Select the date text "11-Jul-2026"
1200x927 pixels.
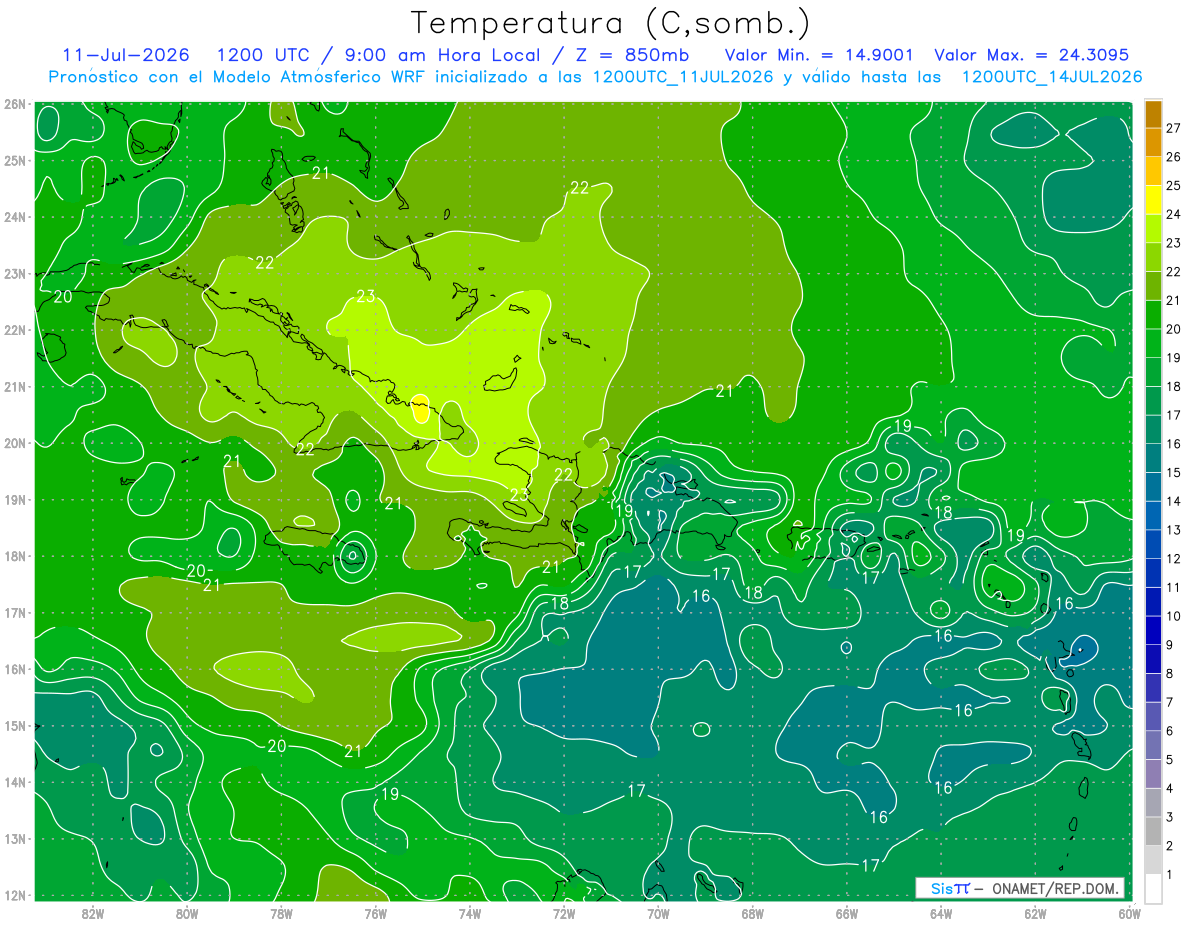coord(124,55)
